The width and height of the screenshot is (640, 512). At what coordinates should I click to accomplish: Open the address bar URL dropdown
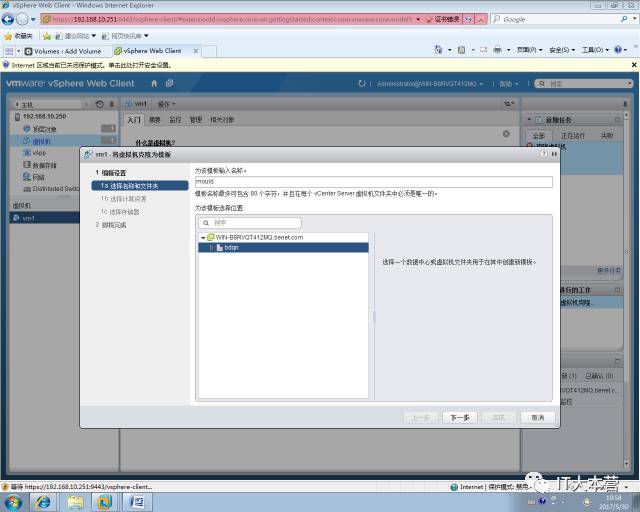pos(418,19)
